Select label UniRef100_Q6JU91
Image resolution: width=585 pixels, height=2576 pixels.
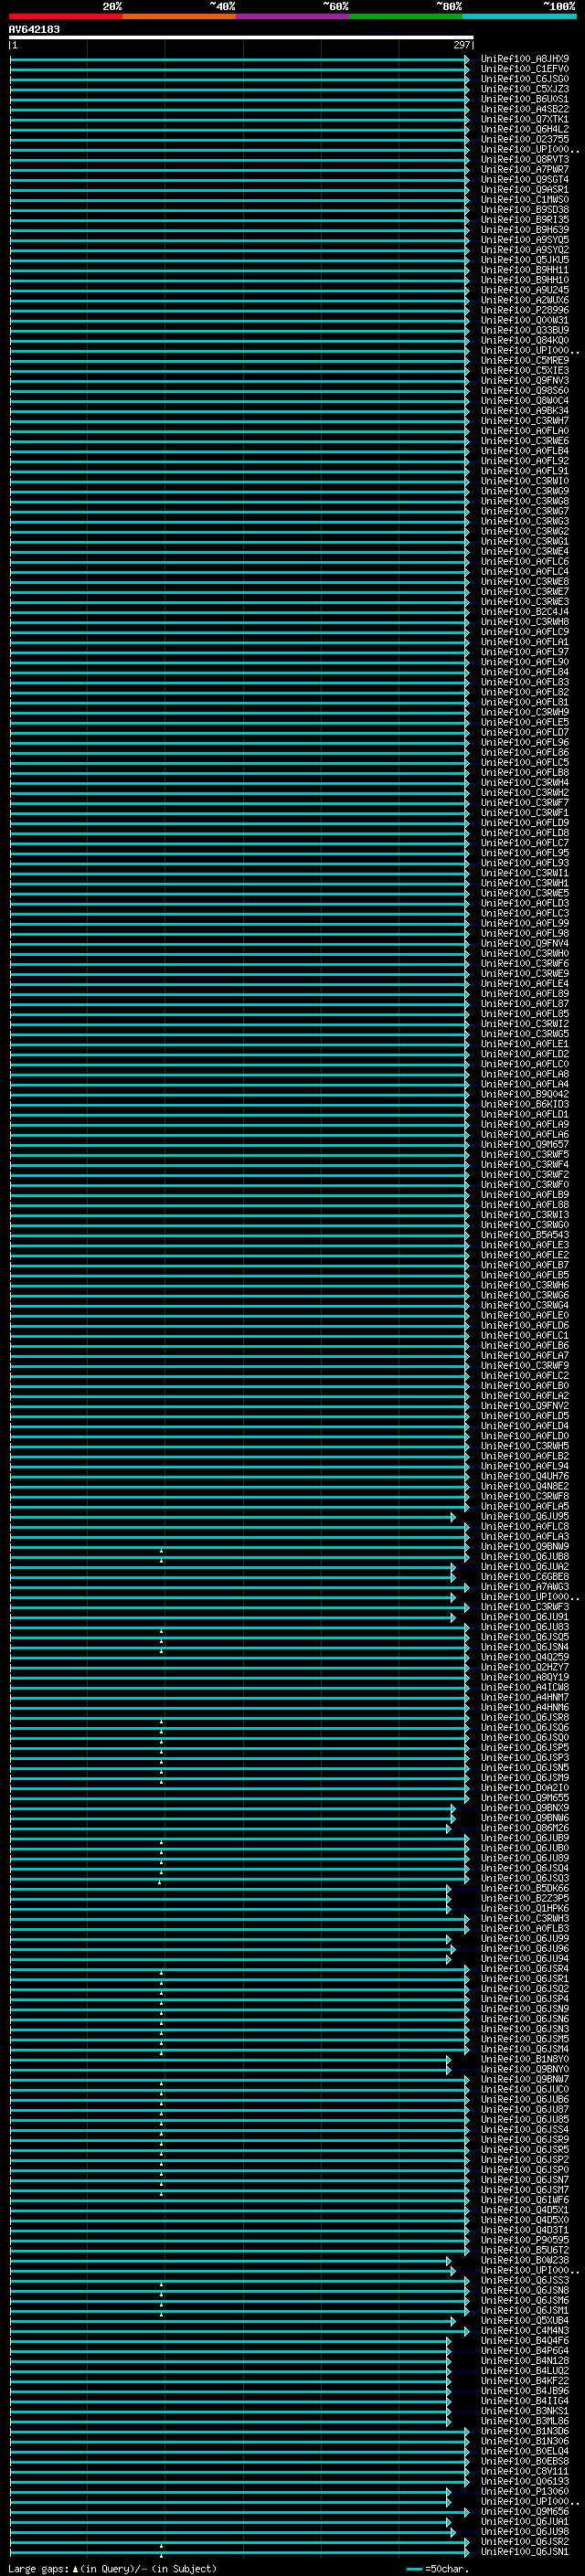click(525, 1617)
